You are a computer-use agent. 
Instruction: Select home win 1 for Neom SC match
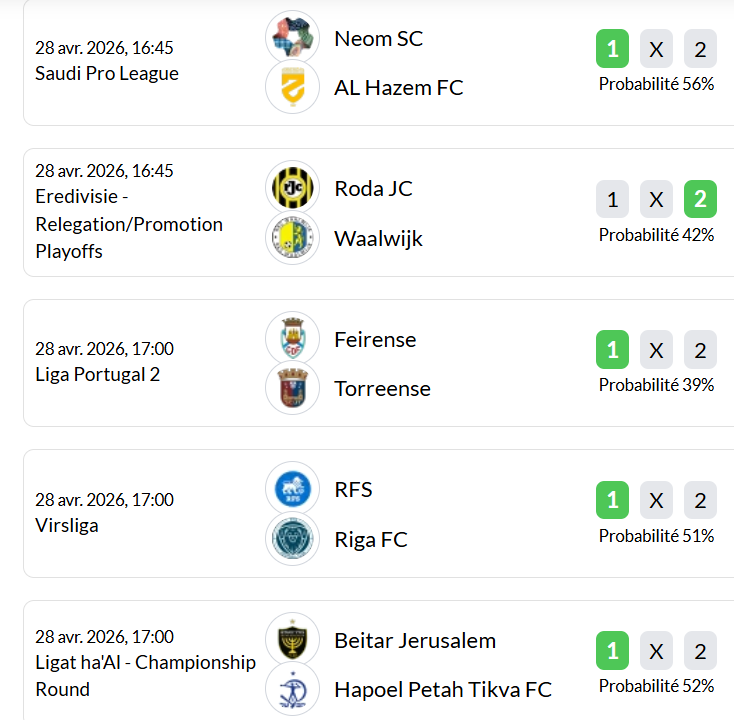point(612,49)
